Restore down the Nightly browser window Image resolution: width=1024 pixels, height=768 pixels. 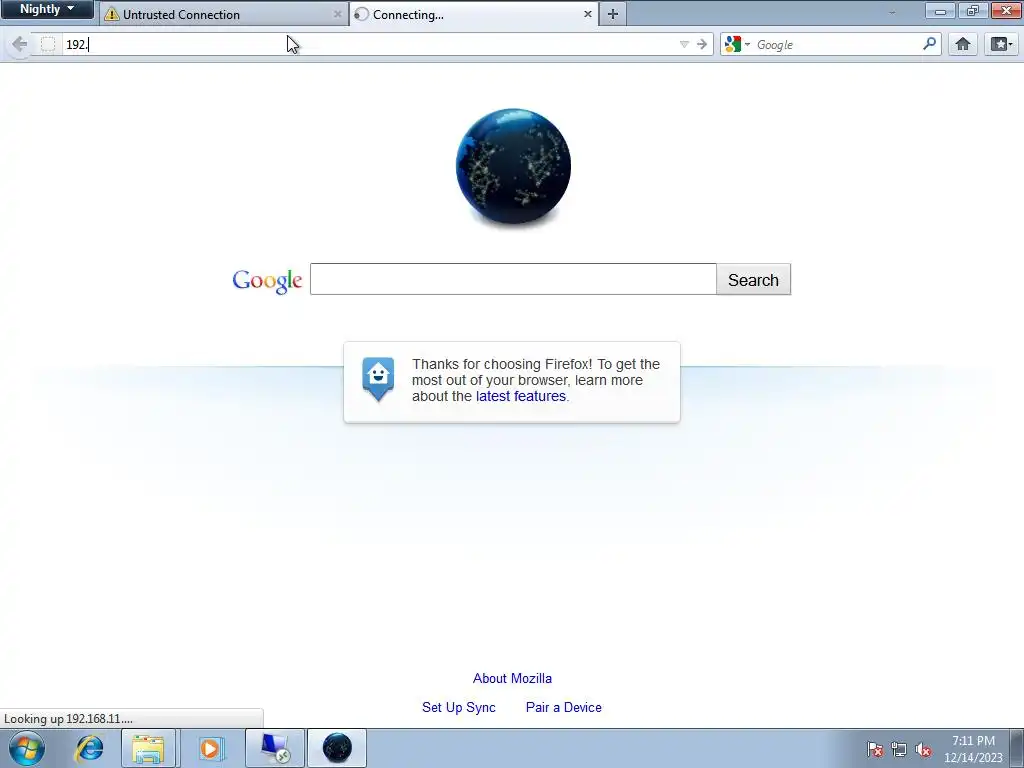point(972,10)
